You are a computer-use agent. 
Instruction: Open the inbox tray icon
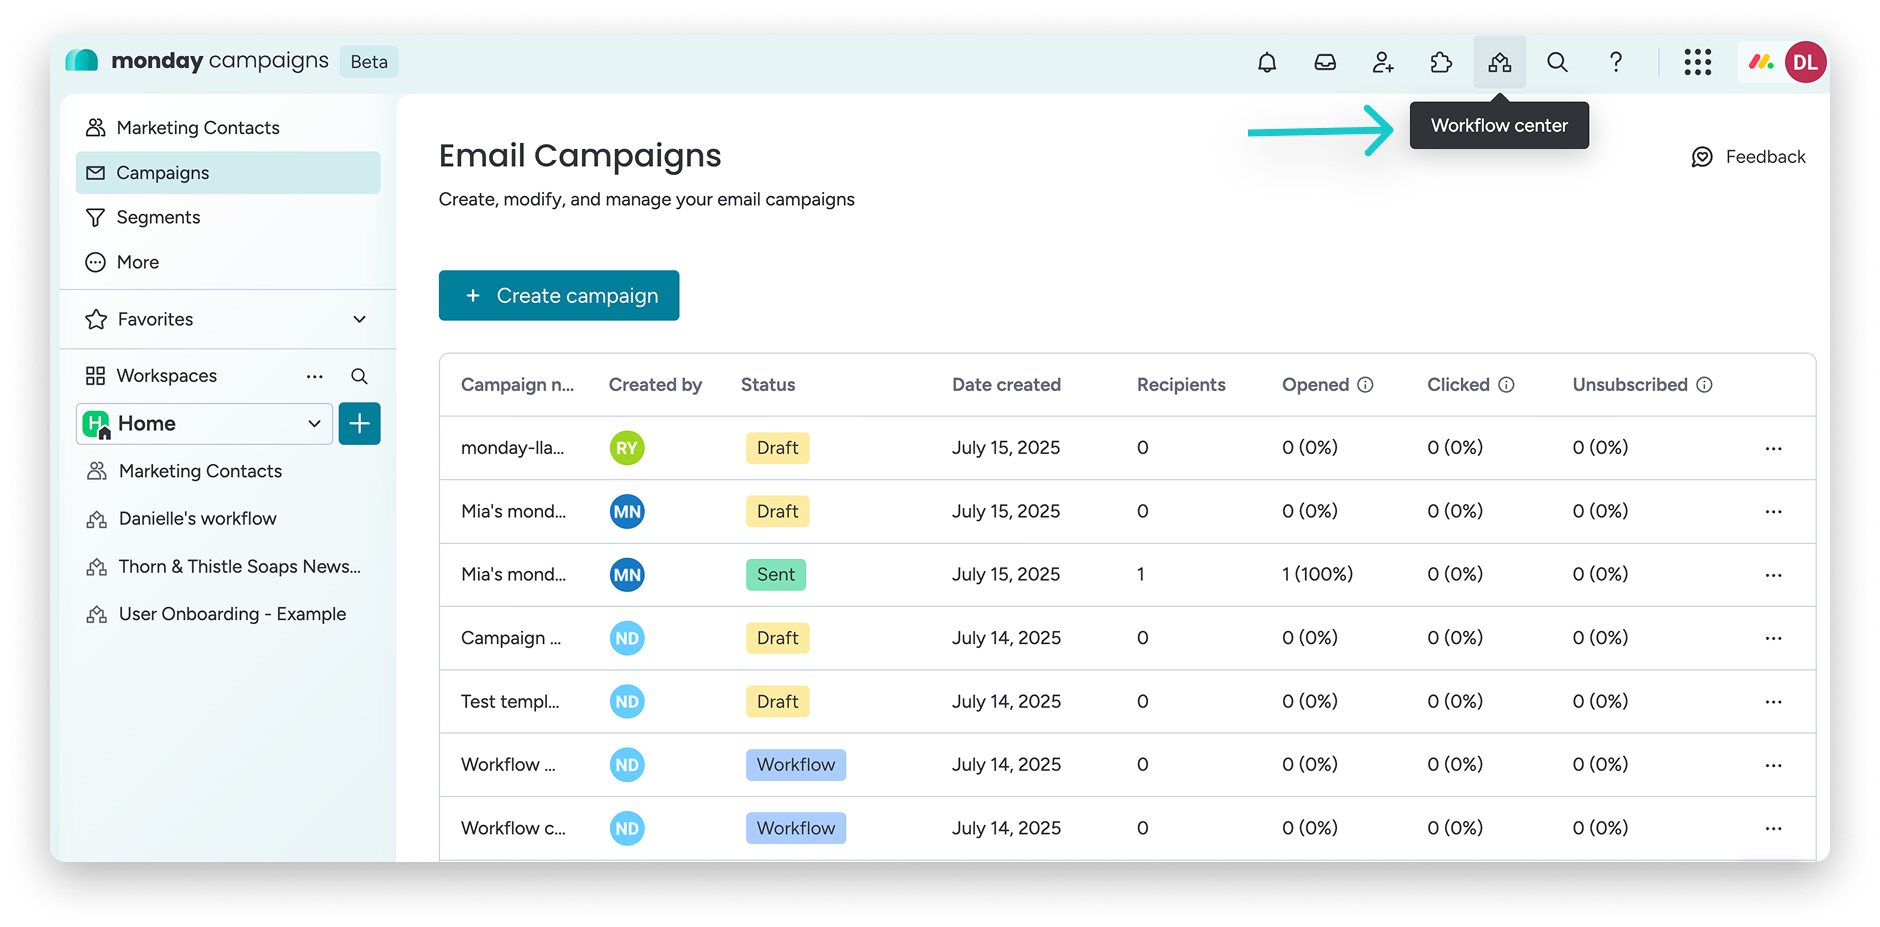(1325, 62)
